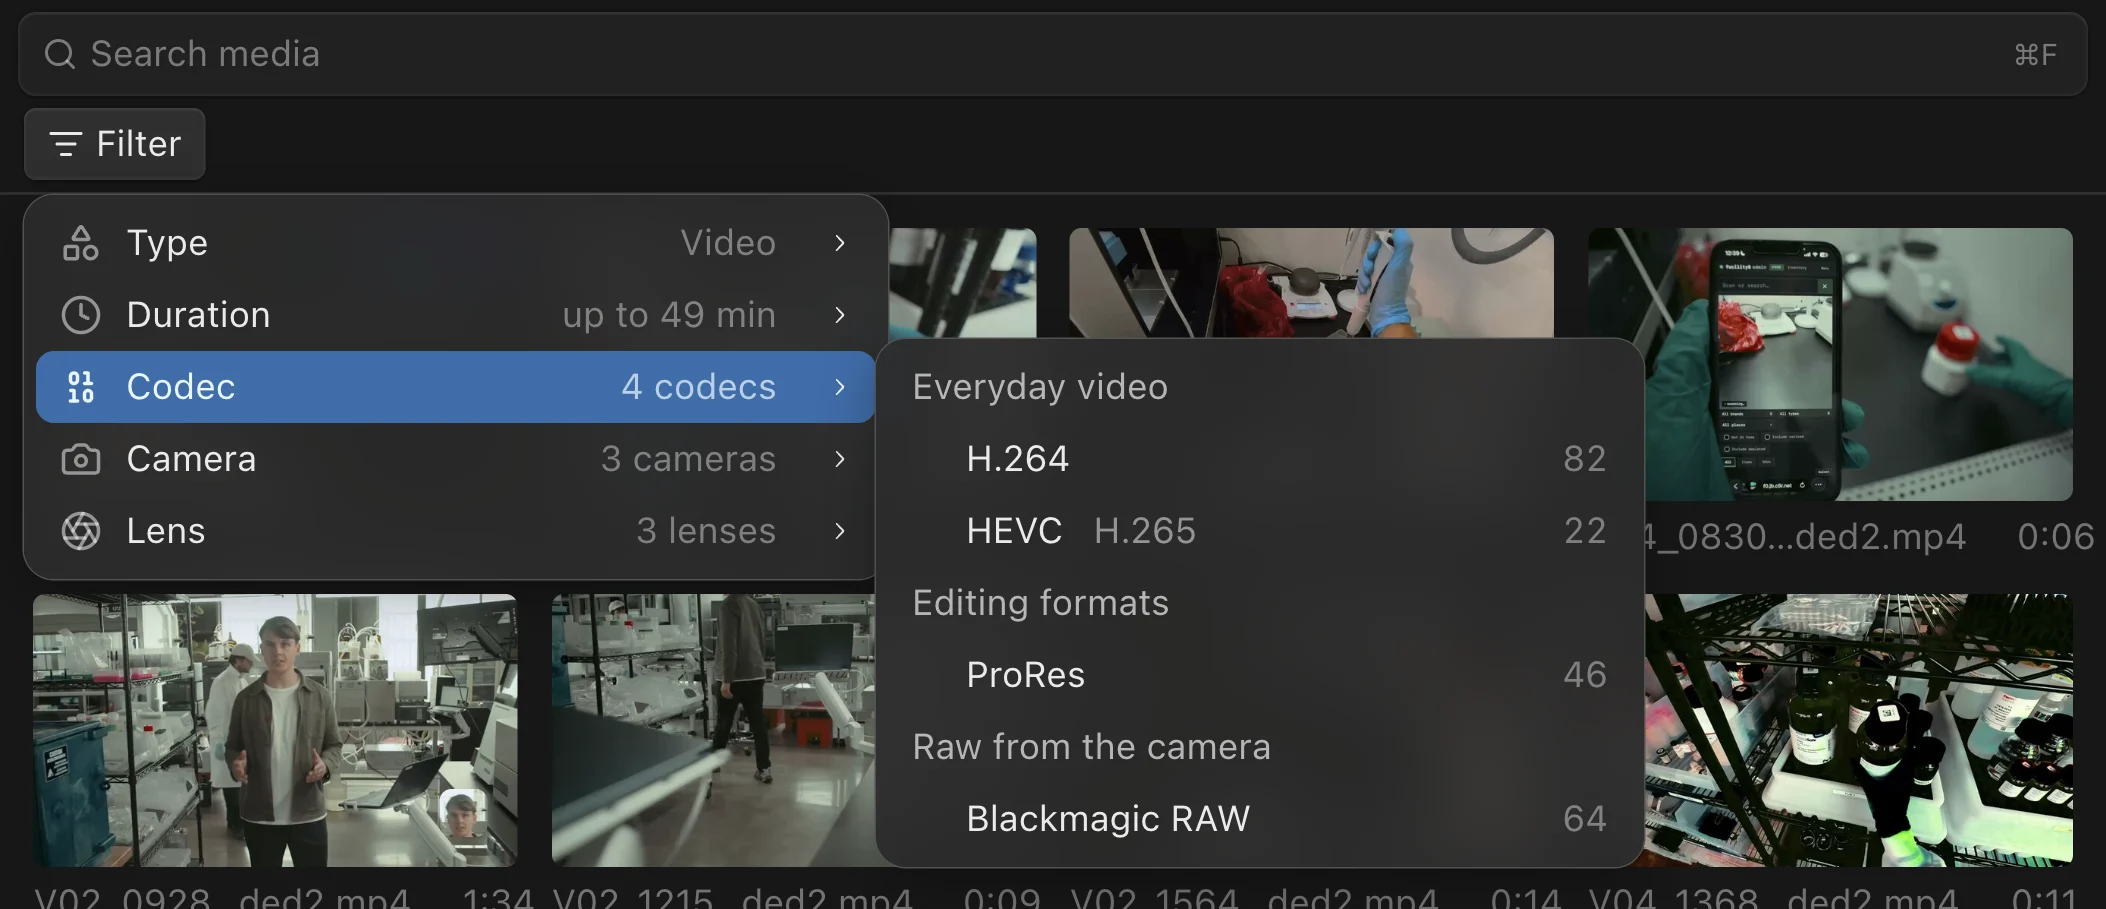Click the 'Raw from the camera' header
Image resolution: width=2106 pixels, height=909 pixels.
click(x=1091, y=747)
